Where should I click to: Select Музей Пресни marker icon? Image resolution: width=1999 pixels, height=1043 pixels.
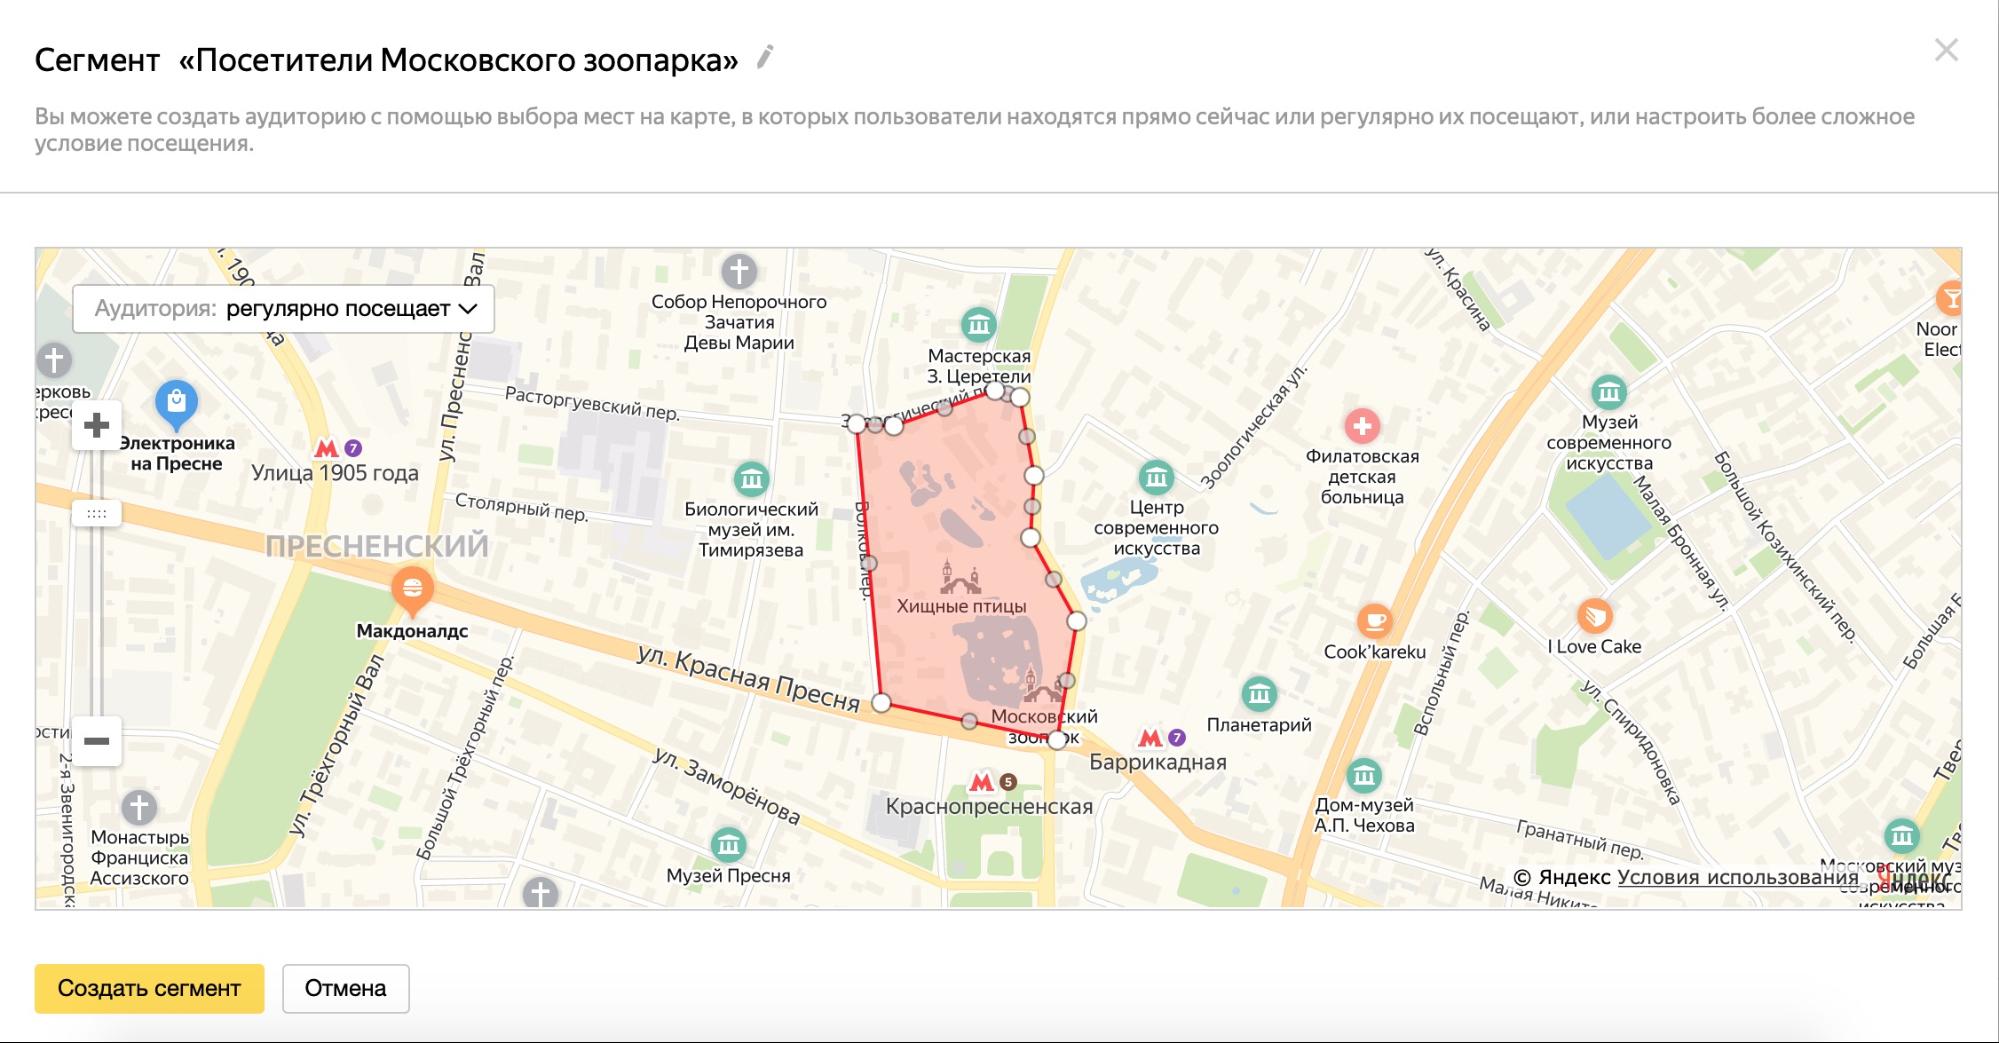(x=729, y=844)
